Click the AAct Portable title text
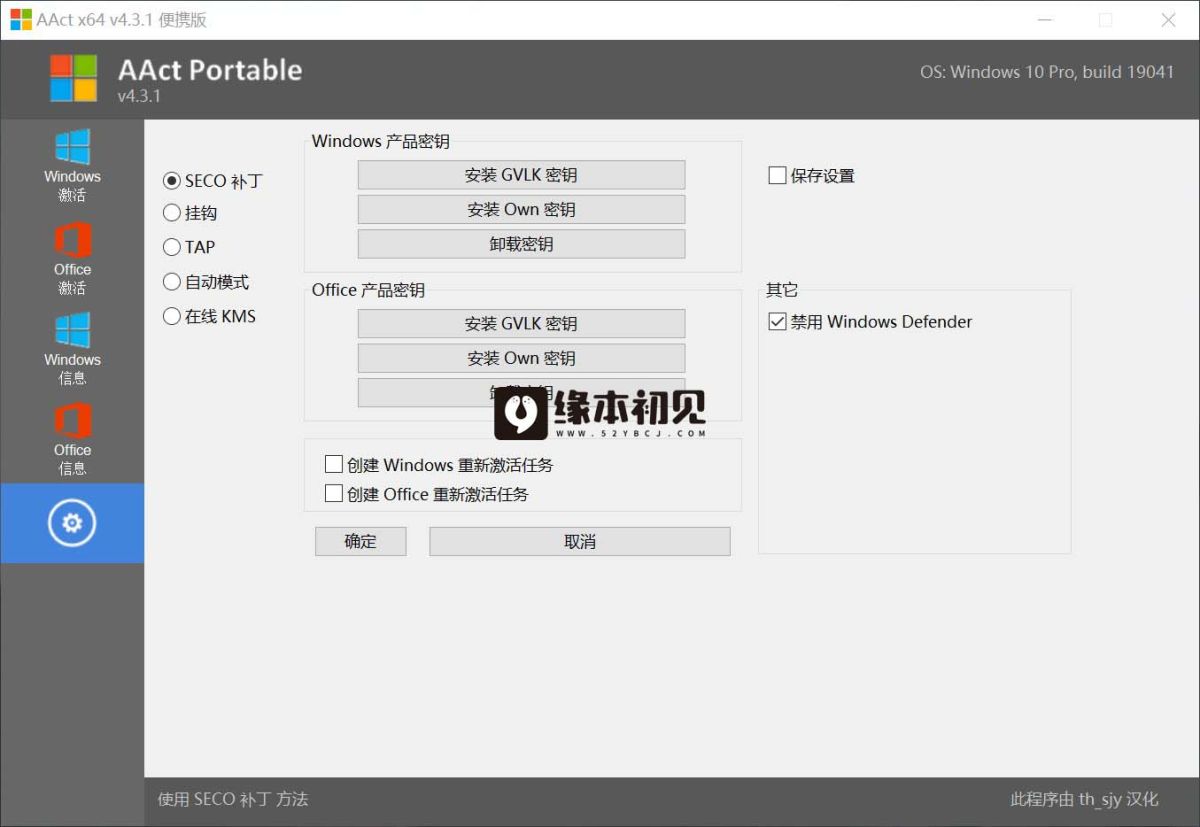The width and height of the screenshot is (1200, 827). coord(210,70)
